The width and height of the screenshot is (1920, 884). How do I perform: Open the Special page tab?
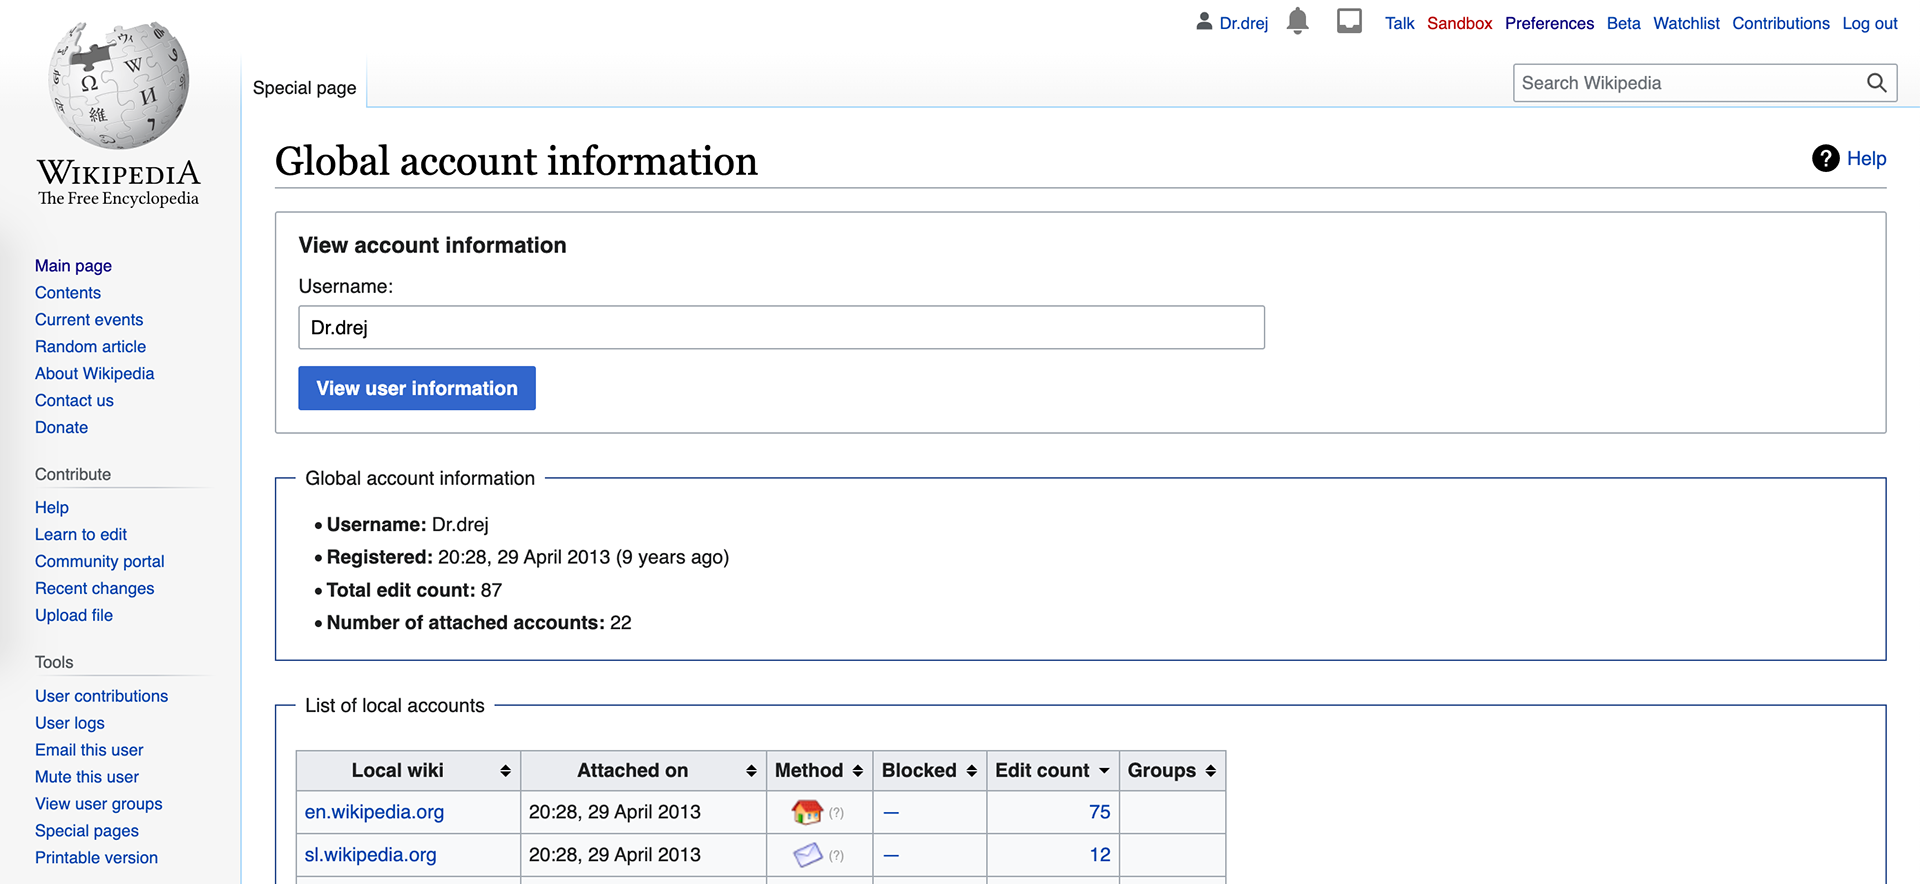click(x=304, y=88)
